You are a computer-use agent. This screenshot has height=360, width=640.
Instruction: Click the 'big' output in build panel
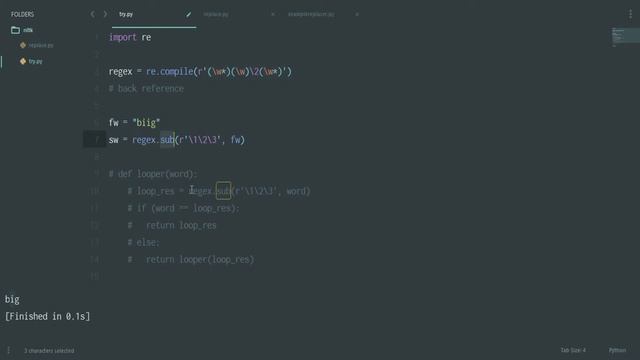click(12, 300)
